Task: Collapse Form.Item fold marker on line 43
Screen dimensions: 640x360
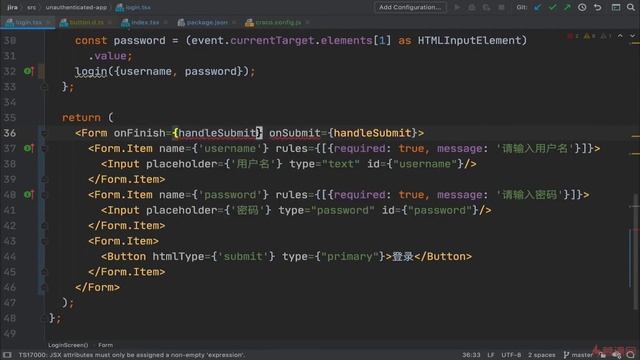Action: 44,241
